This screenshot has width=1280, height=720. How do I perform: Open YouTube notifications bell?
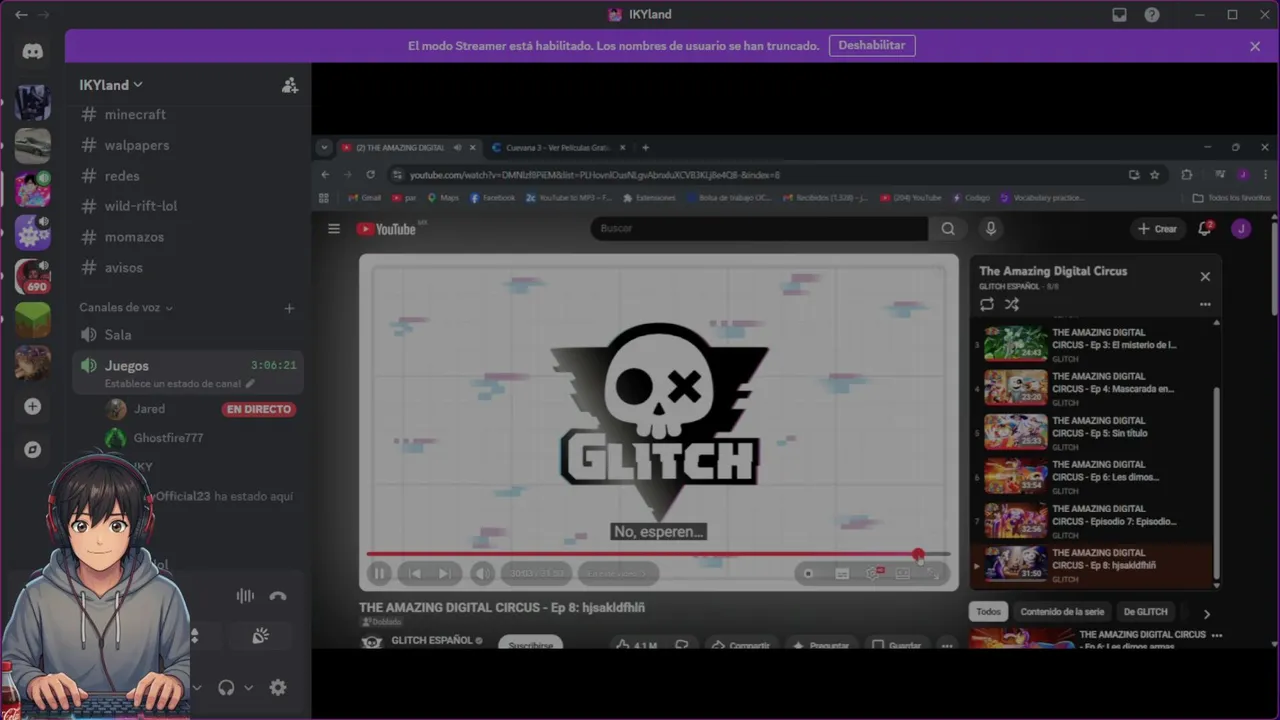[x=1205, y=229]
